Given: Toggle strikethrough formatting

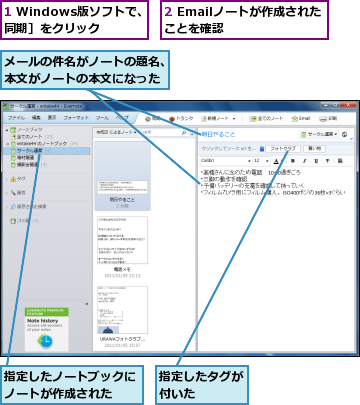Looking at the screenshot, I should pos(328,161).
